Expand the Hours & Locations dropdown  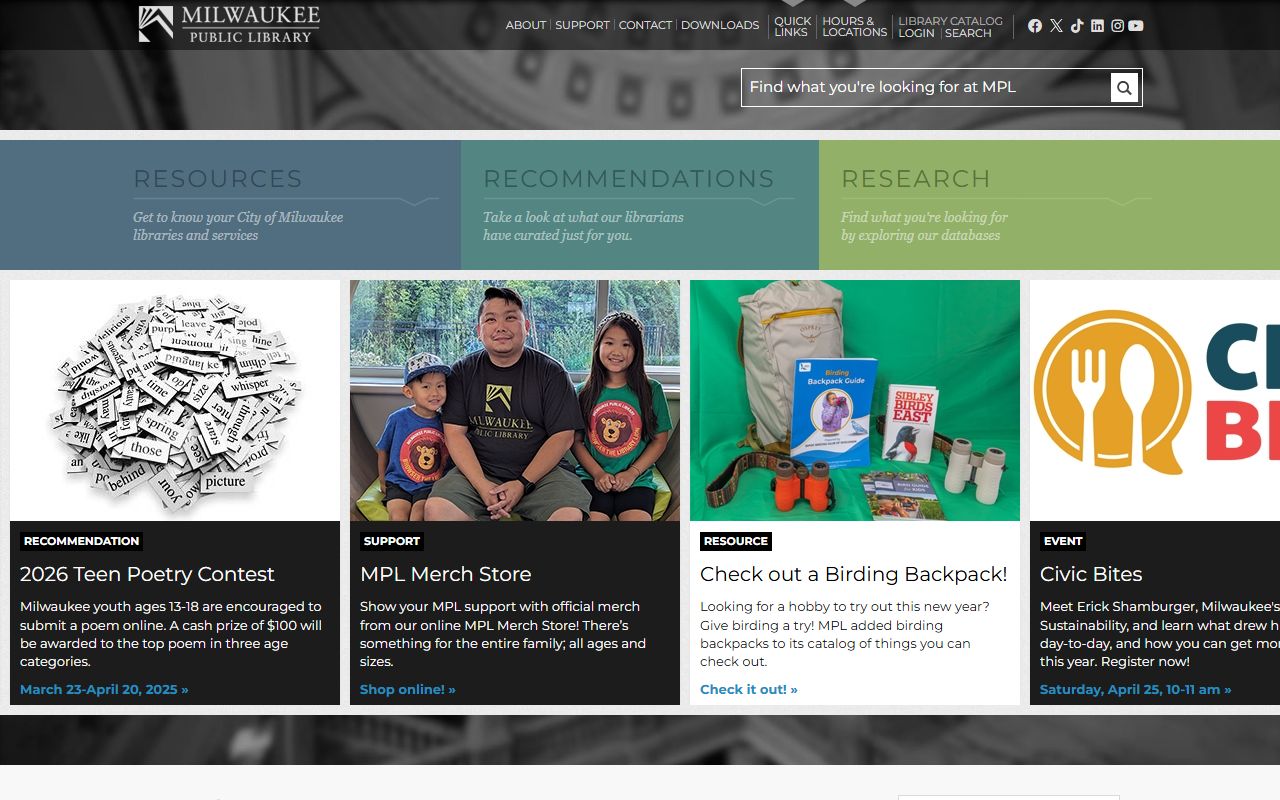pos(854,27)
